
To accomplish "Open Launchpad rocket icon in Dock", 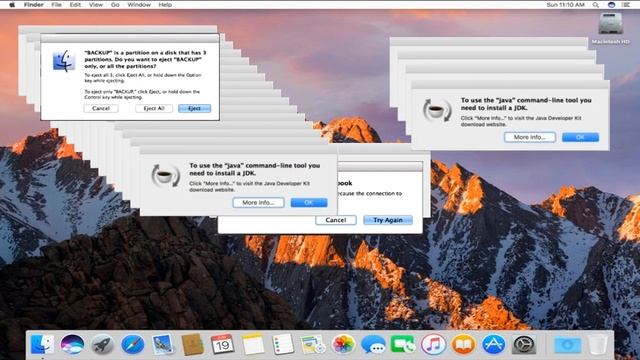I will tap(102, 344).
